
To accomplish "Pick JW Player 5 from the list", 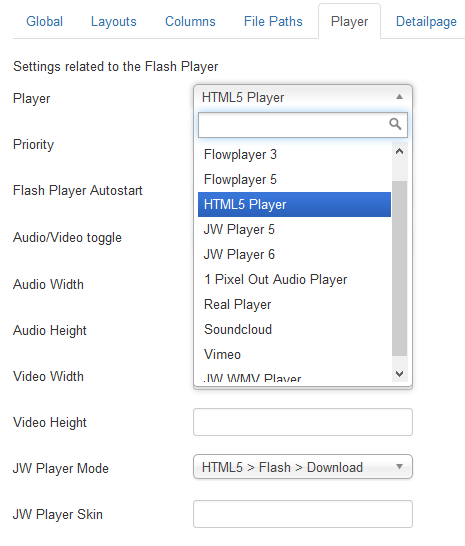I will tap(294, 229).
